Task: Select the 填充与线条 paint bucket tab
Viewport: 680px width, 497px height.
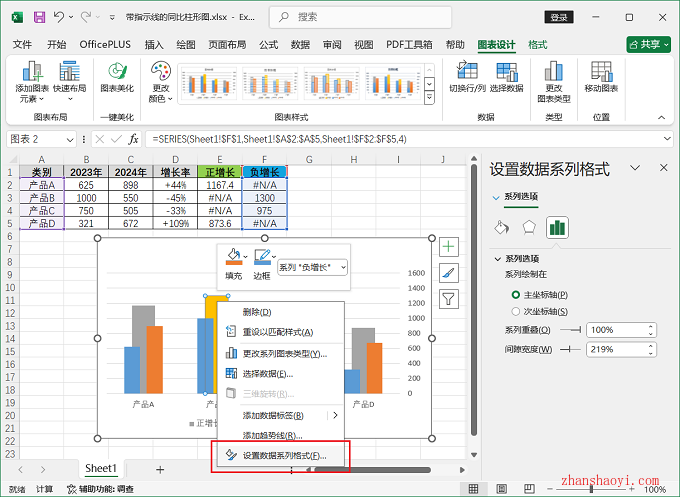Action: [502, 227]
